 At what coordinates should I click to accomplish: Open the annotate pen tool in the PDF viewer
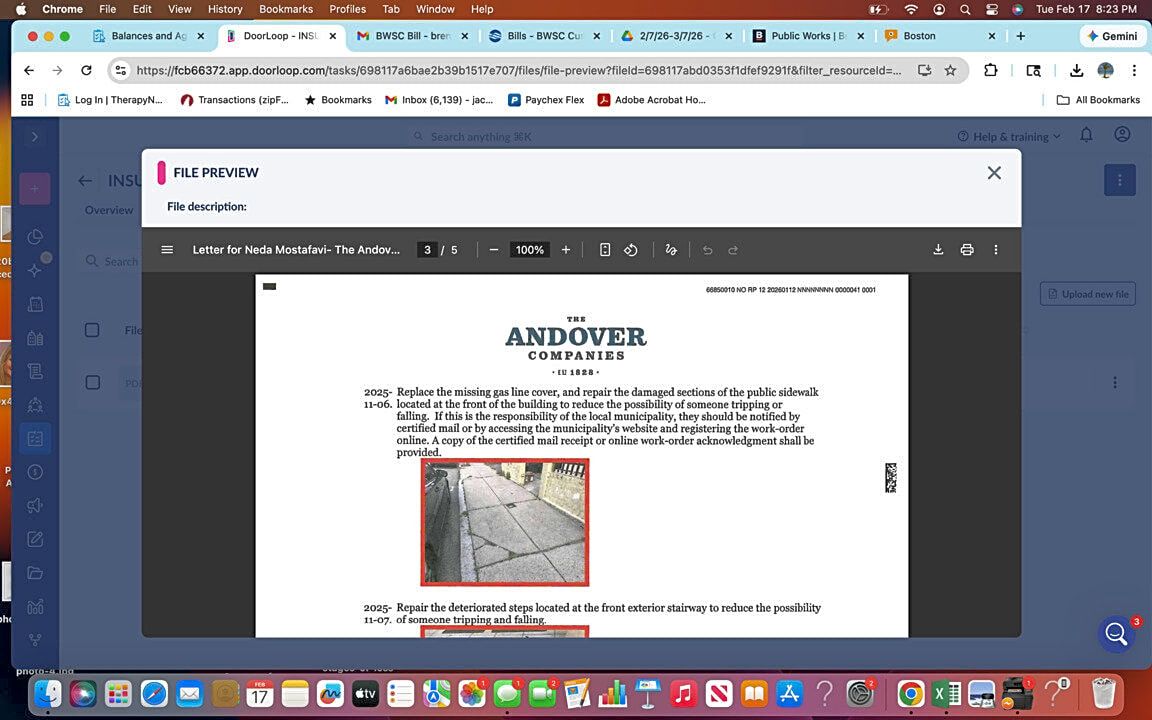[671, 249]
